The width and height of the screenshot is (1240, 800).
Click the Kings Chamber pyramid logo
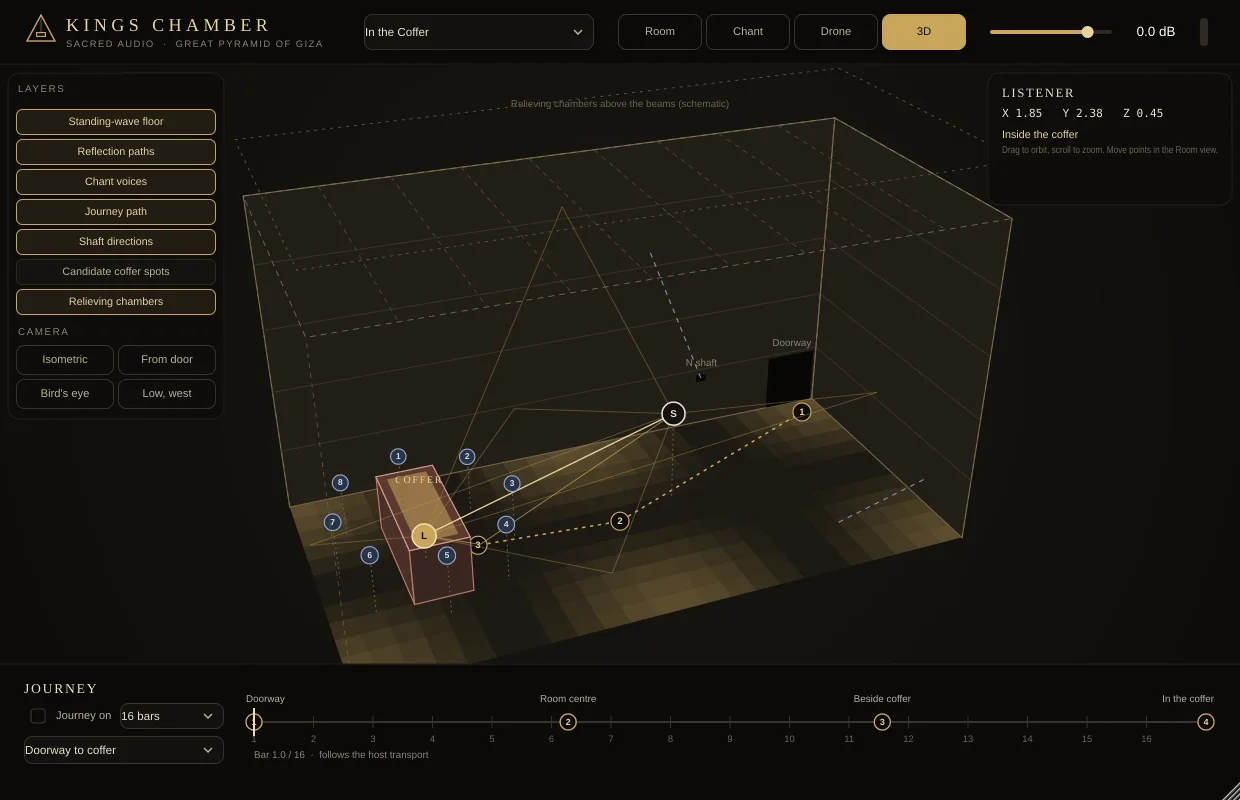click(x=41, y=29)
